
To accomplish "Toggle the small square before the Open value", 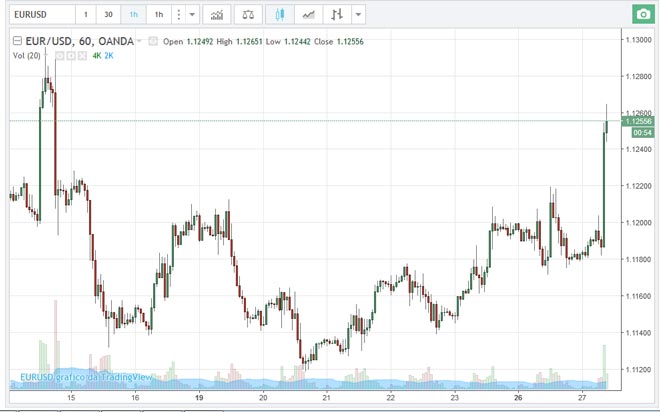I will tap(152, 42).
